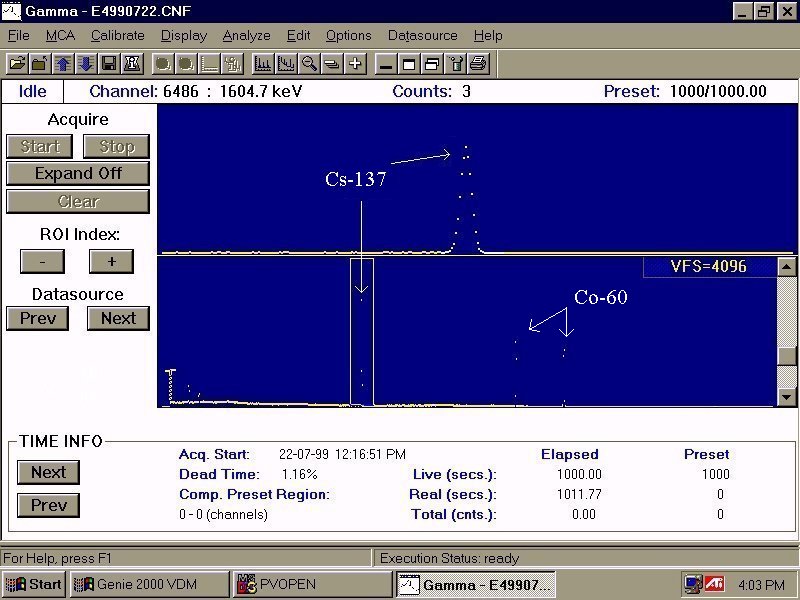Store data with the down-arrow toolbar icon

pyautogui.click(x=84, y=63)
